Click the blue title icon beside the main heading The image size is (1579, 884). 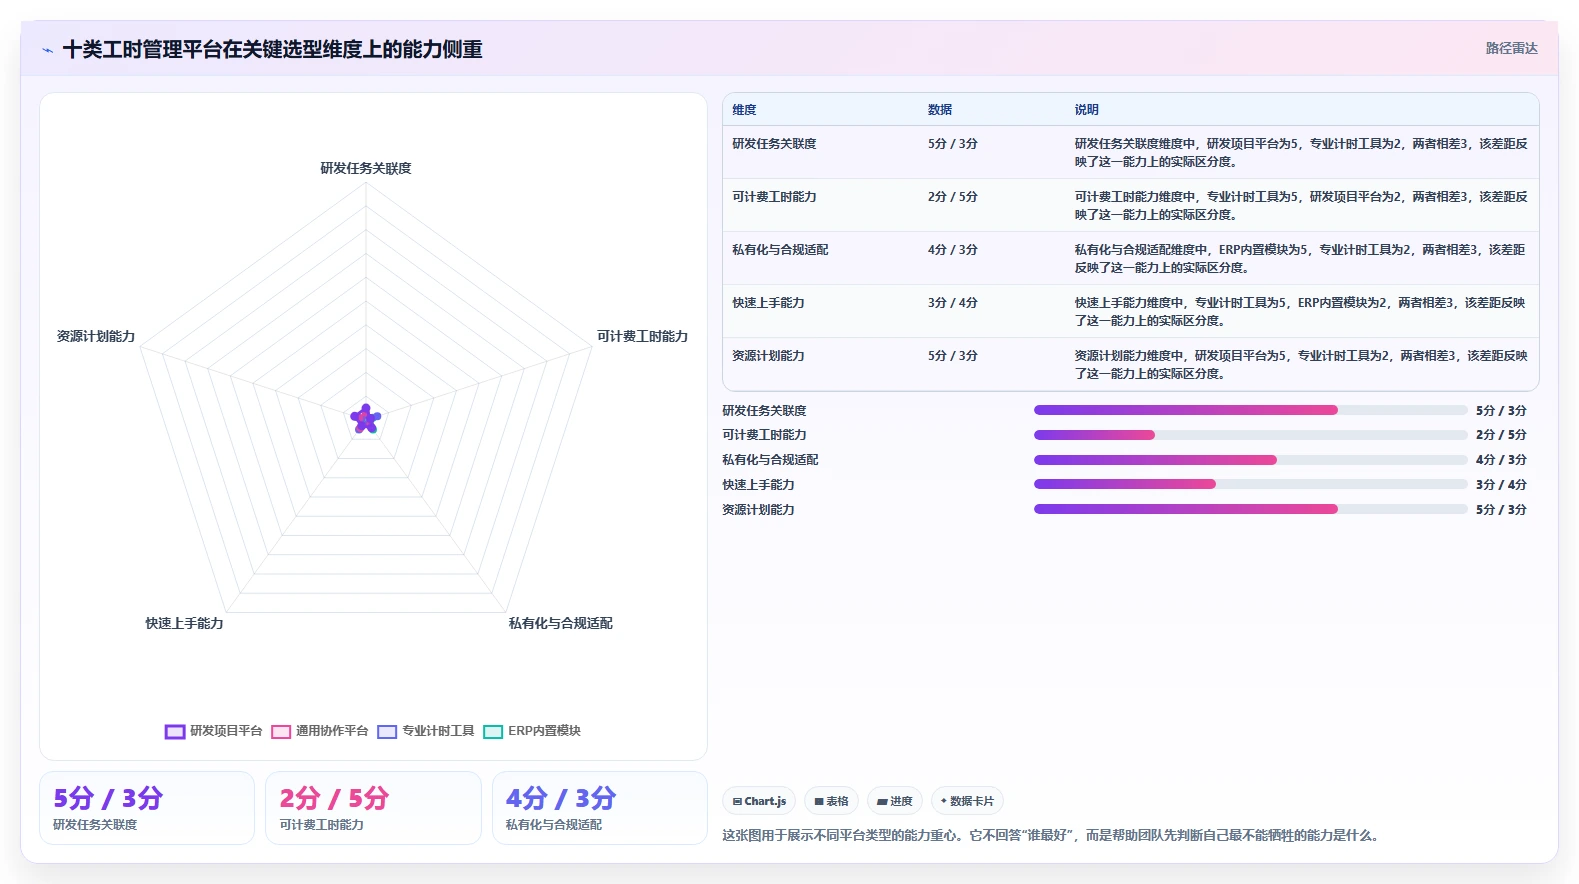[47, 50]
